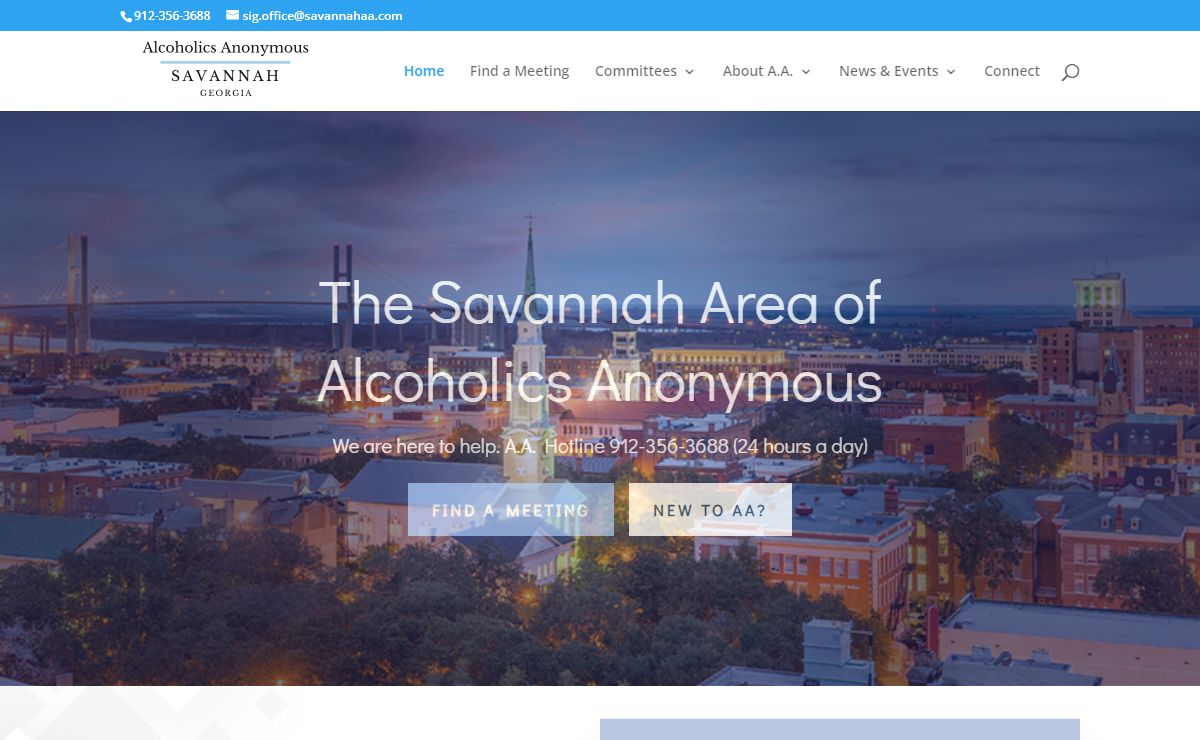Click the NEW TO AA? button
Viewport: 1200px width, 740px height.
tap(710, 510)
